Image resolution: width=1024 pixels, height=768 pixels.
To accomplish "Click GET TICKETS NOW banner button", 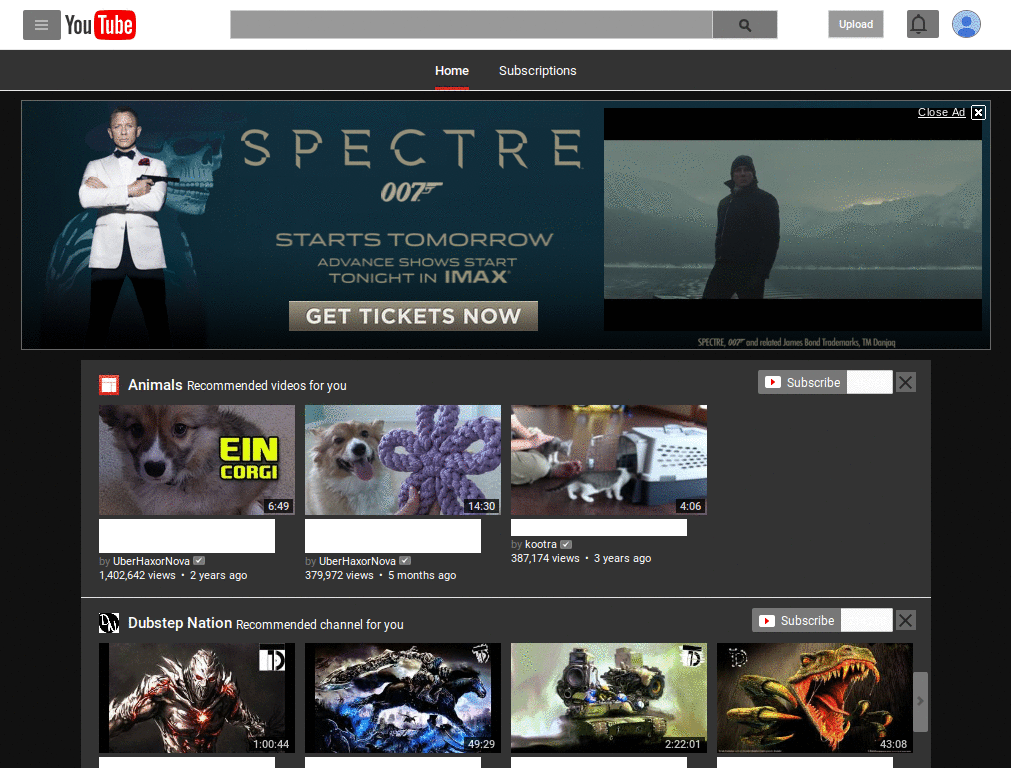I will click(413, 316).
